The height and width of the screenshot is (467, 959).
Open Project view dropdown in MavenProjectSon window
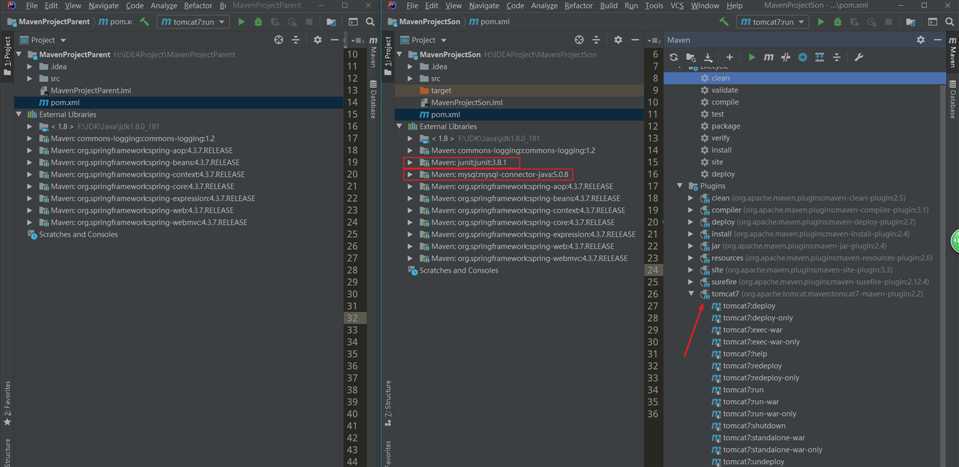pos(423,40)
